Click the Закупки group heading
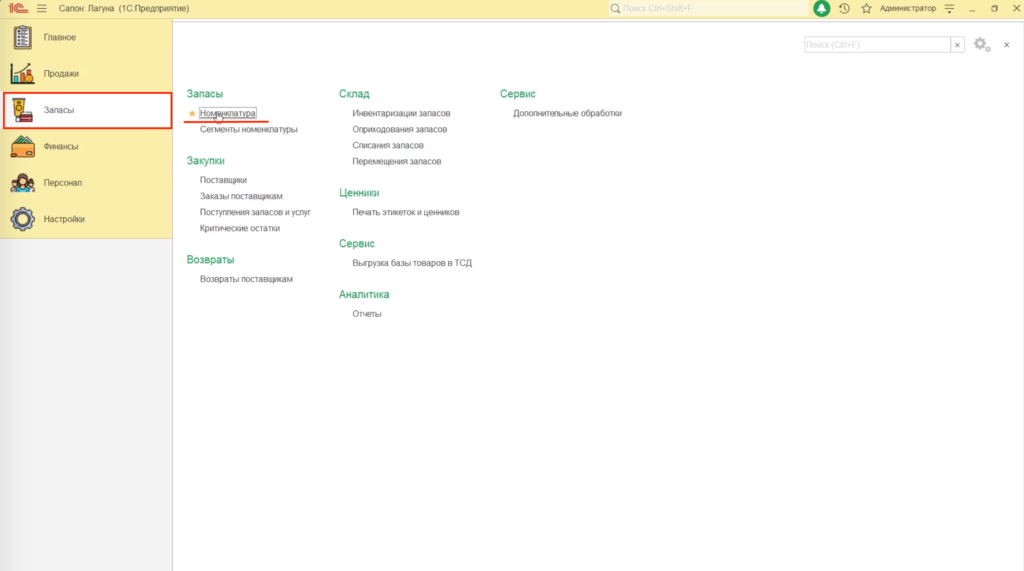 [206, 161]
